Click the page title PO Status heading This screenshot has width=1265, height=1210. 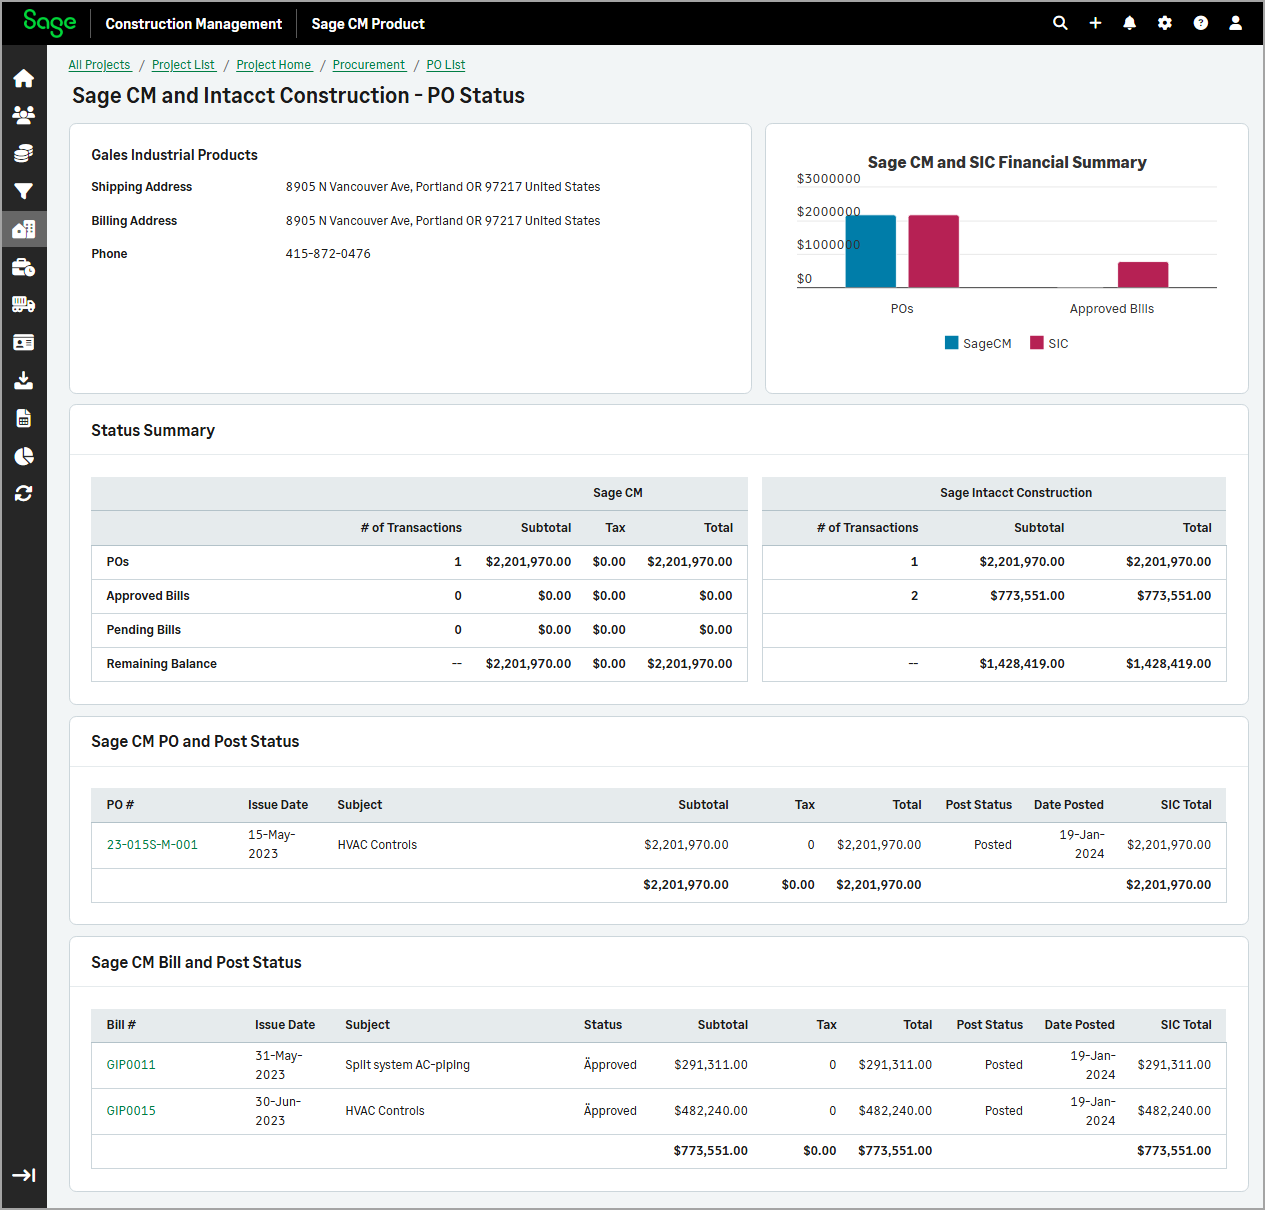298,96
